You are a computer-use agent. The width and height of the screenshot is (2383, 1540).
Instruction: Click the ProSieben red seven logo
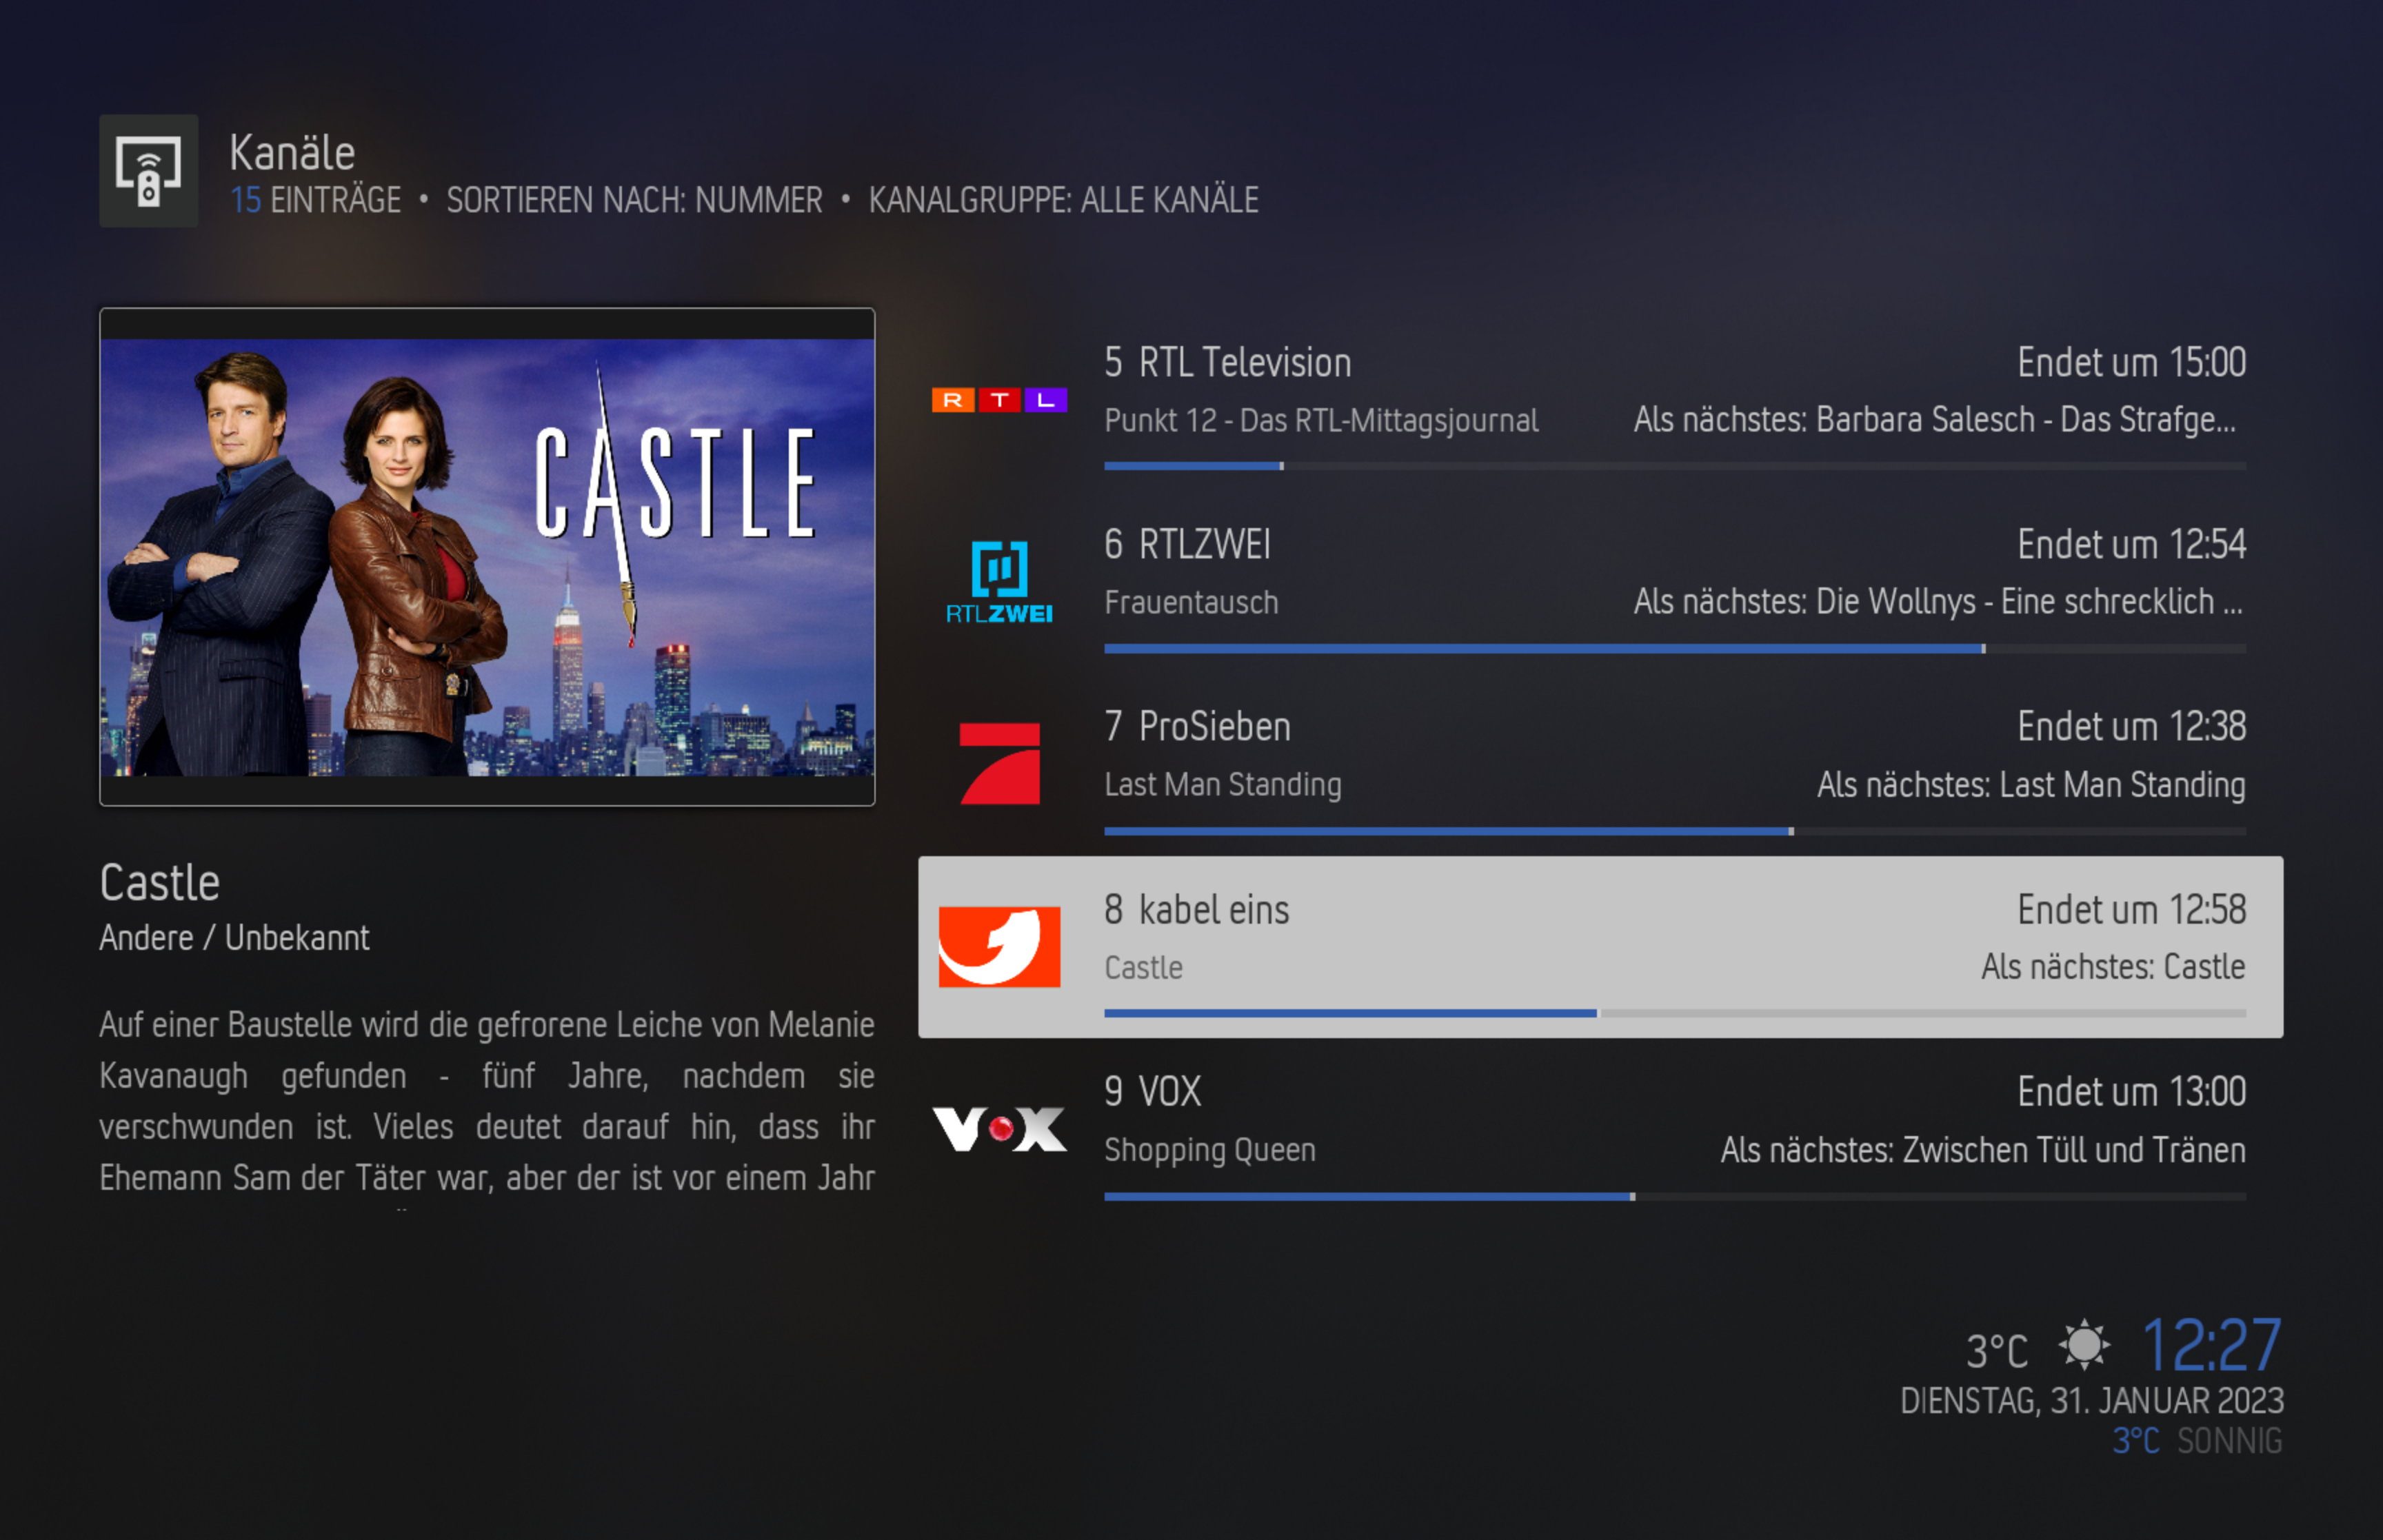click(999, 764)
